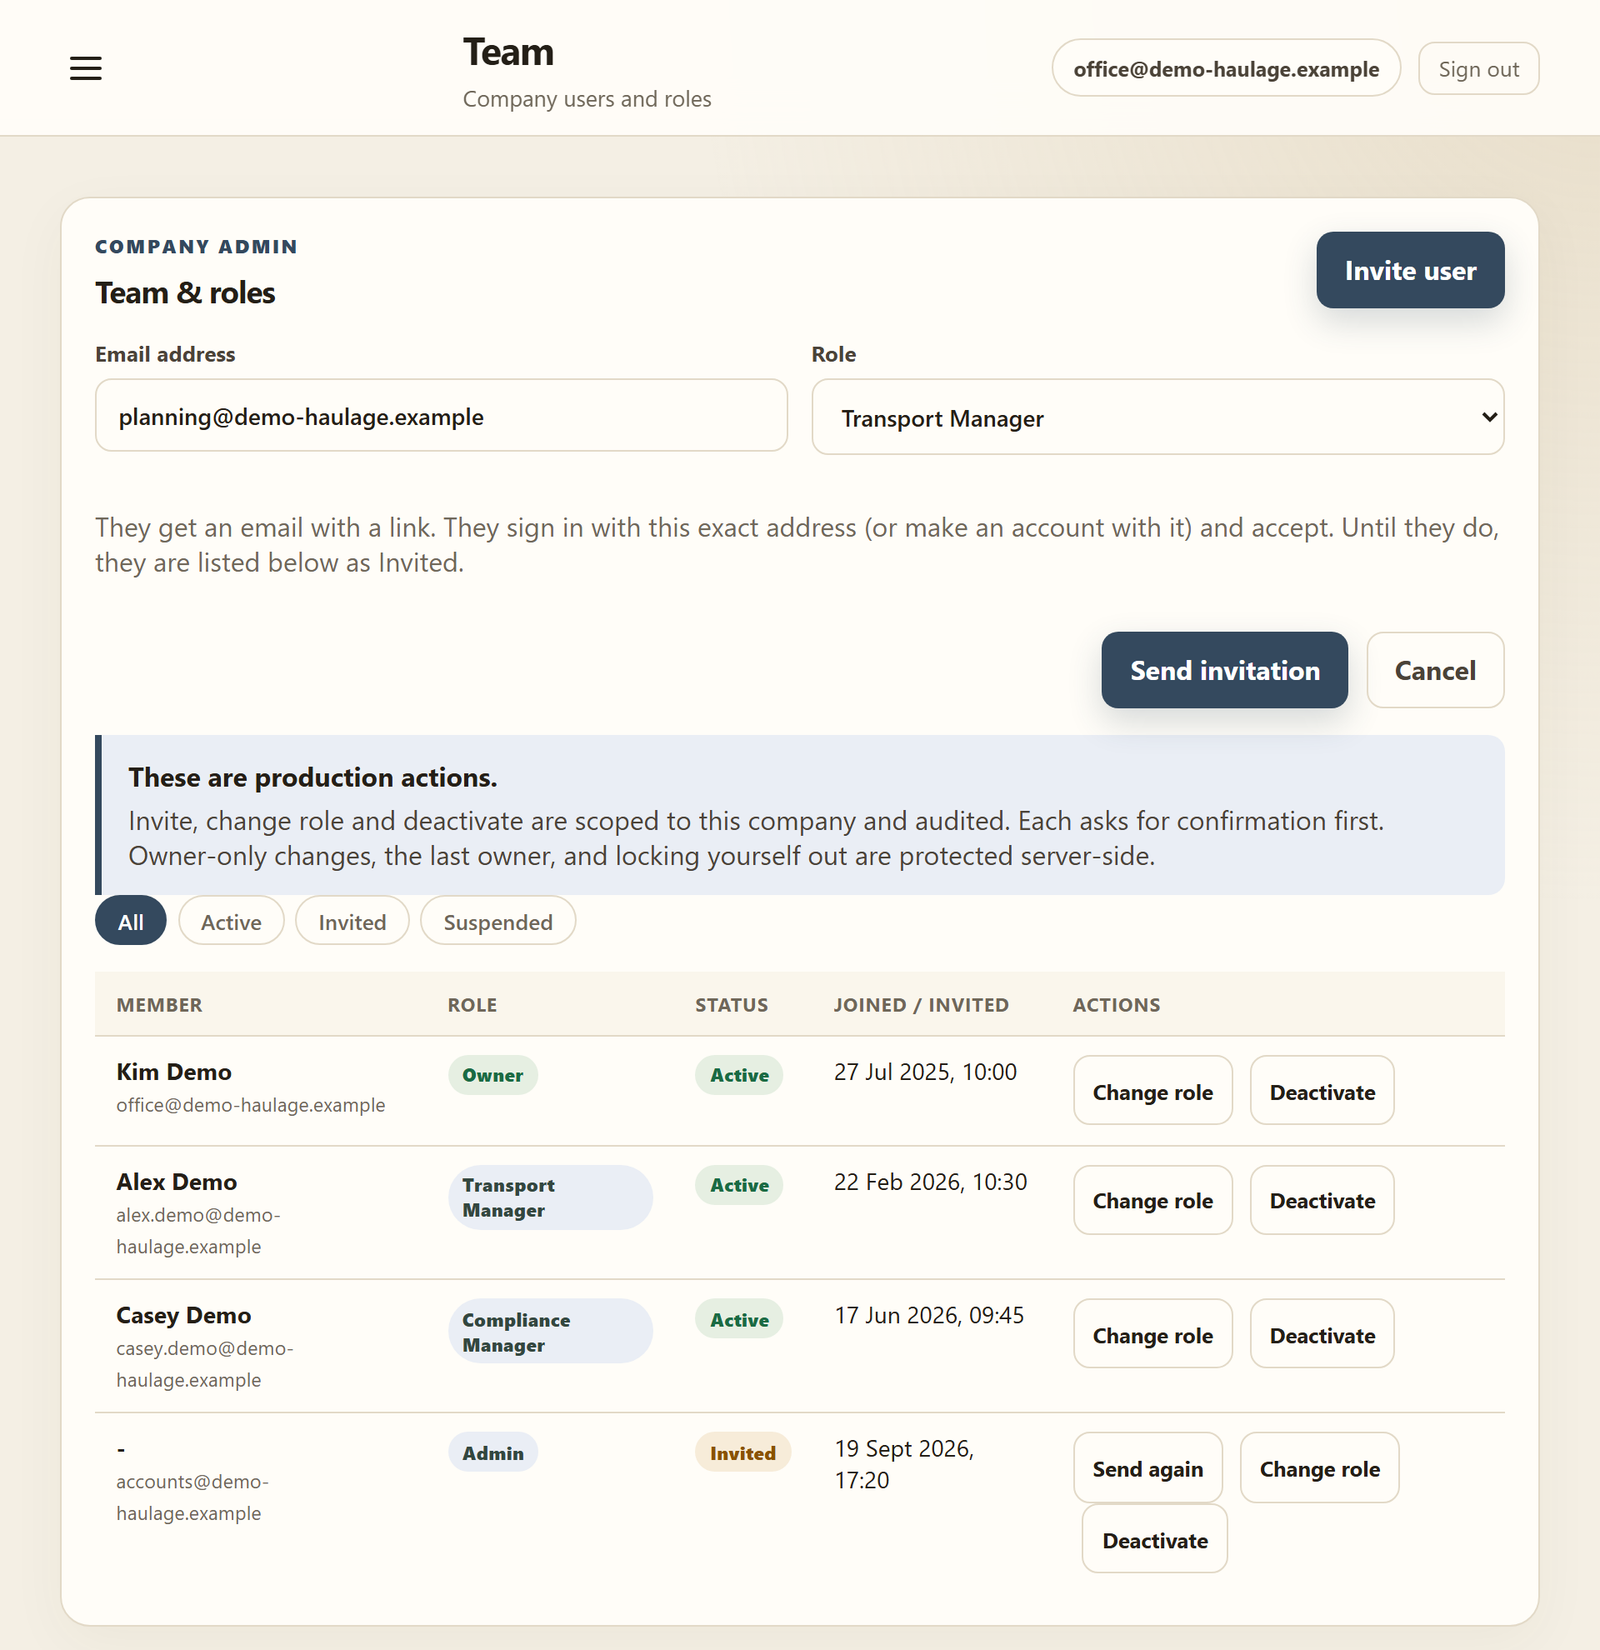Click the JOINED / INVITED column header
The height and width of the screenshot is (1650, 1600).
point(921,1005)
